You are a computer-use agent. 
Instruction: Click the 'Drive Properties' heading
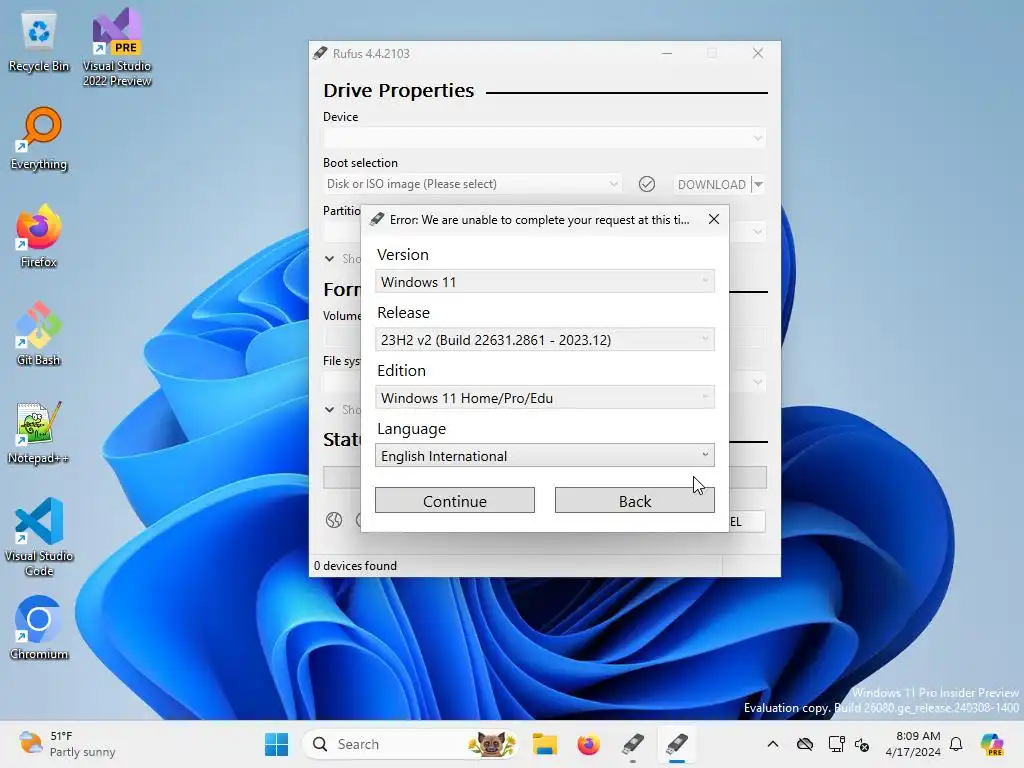(x=398, y=90)
